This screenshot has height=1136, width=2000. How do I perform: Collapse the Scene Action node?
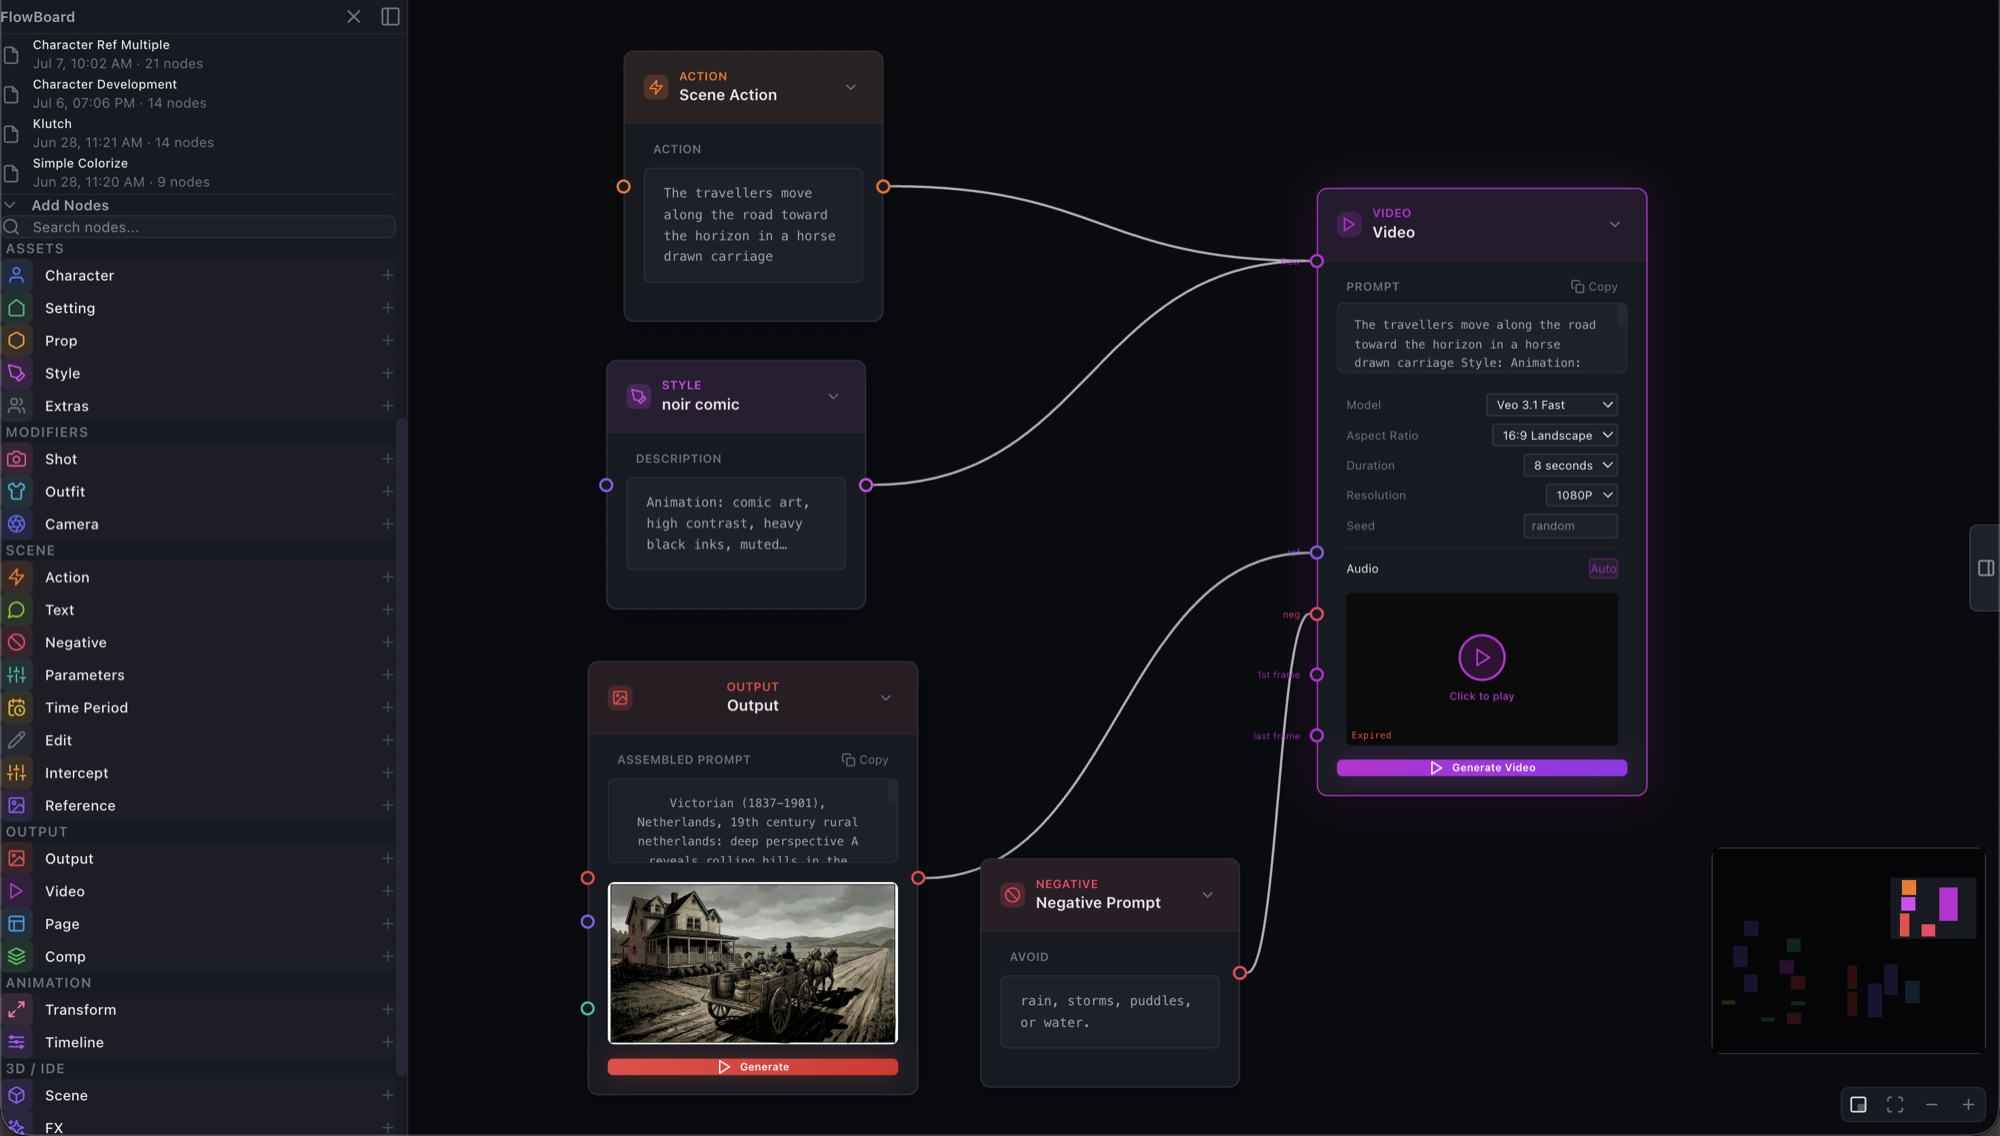pos(851,87)
